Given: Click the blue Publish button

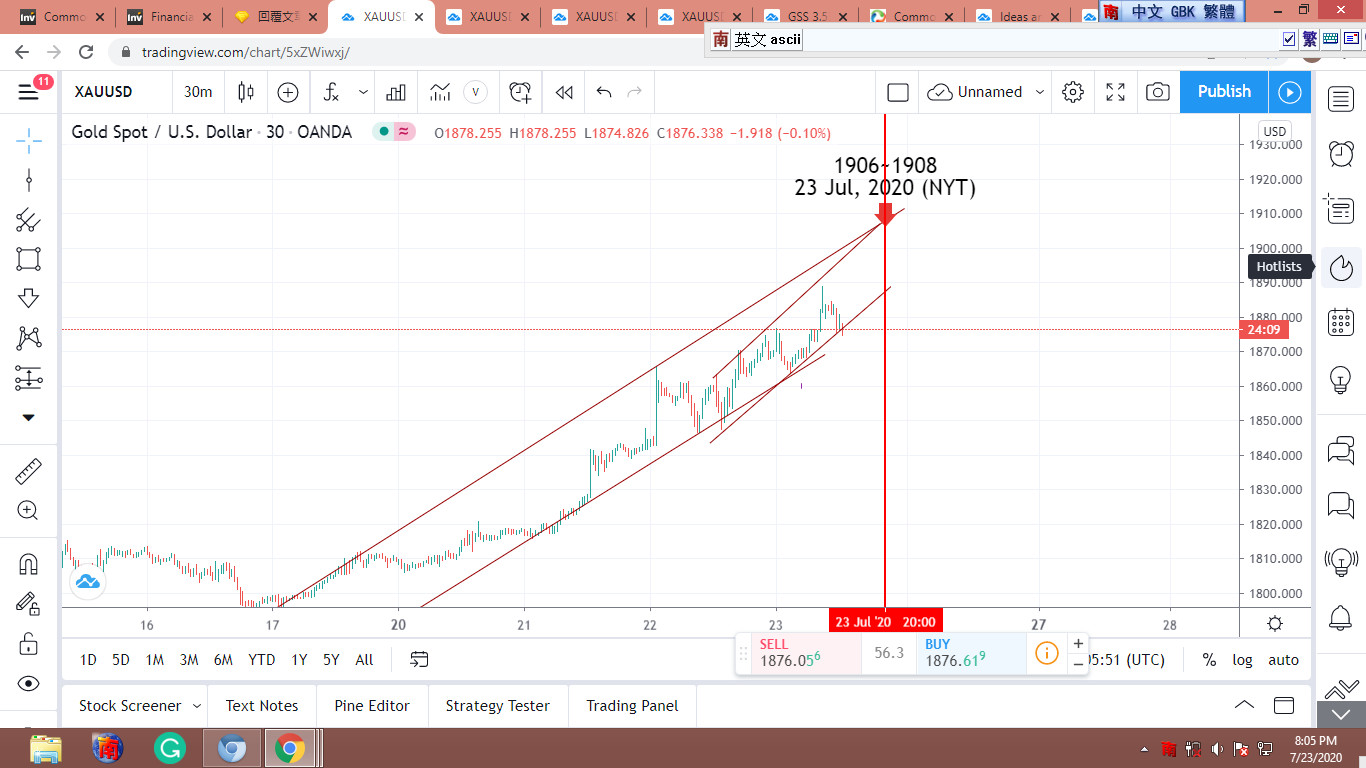Looking at the screenshot, I should point(1224,92).
